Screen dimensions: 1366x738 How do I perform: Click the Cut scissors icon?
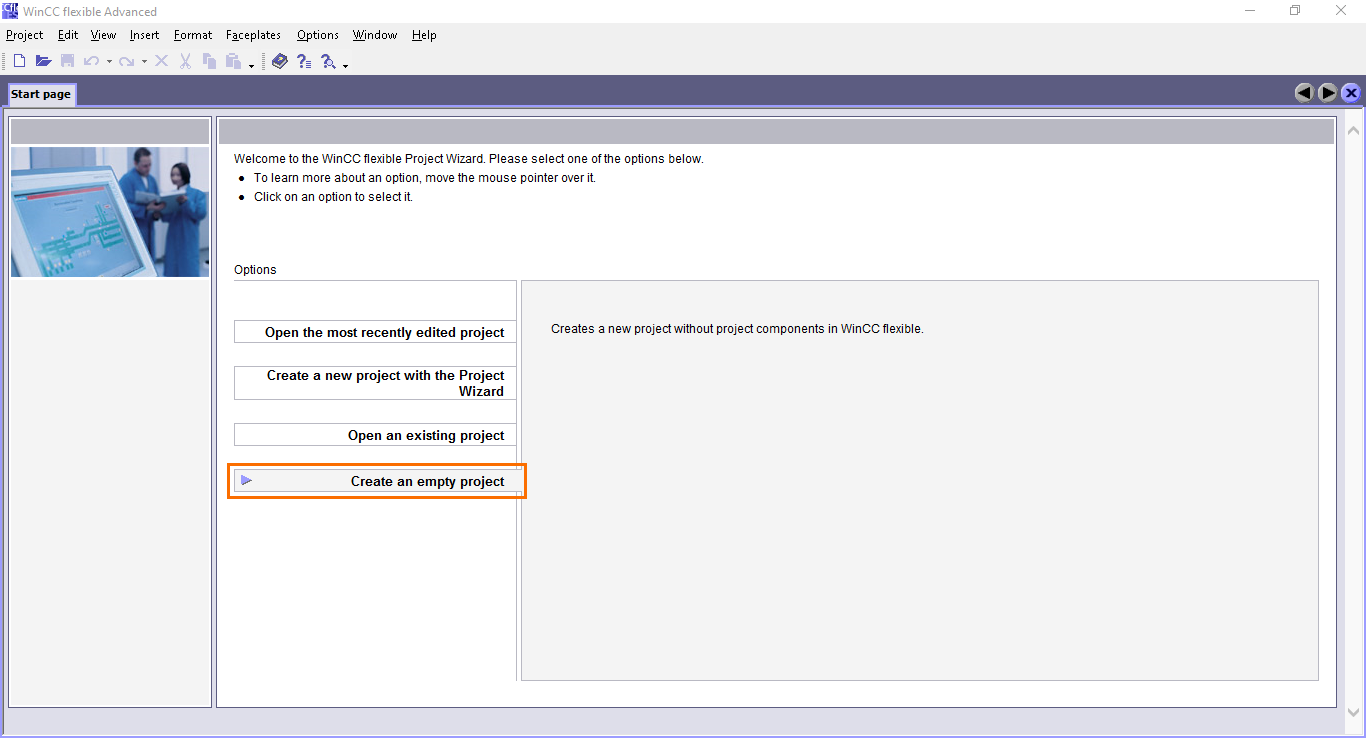[185, 62]
